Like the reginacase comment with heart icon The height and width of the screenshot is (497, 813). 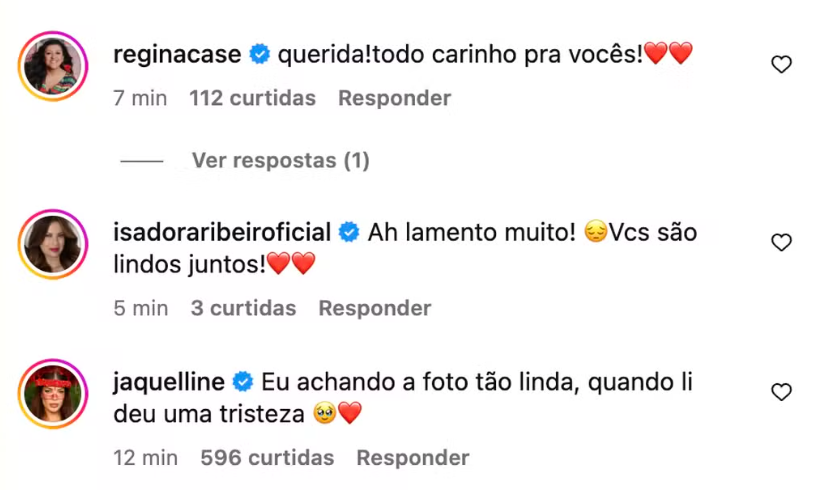coord(782,65)
